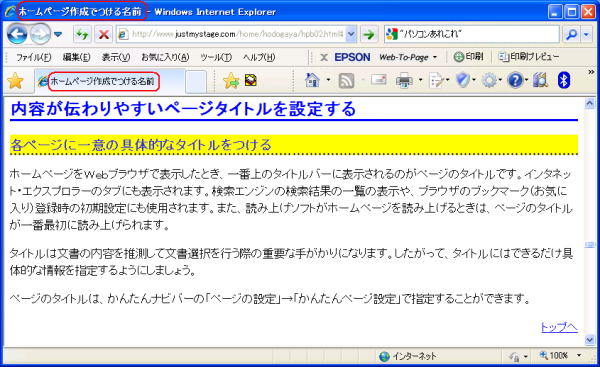This screenshot has width=600, height=367.
Task: Click the Forward arrow button
Action: 40,34
